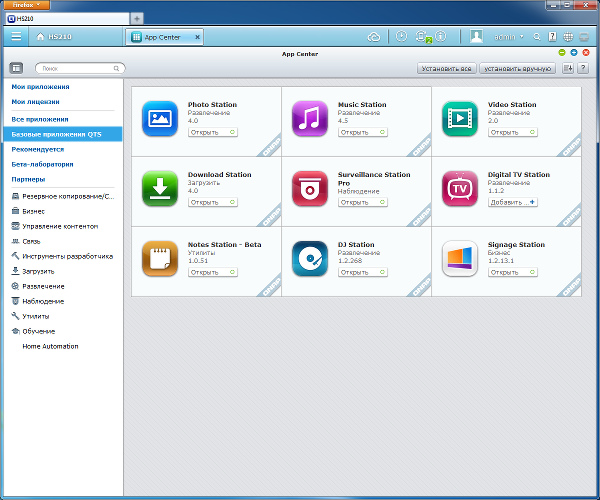Open the top bar help icon
The width and height of the screenshot is (600, 500).
click(x=552, y=37)
